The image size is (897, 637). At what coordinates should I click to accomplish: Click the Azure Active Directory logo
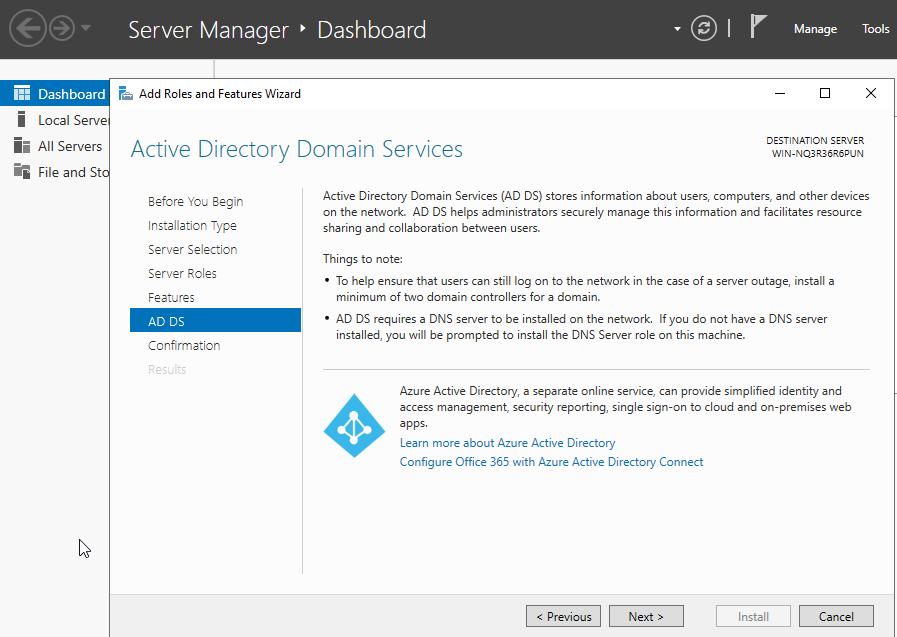click(x=354, y=426)
